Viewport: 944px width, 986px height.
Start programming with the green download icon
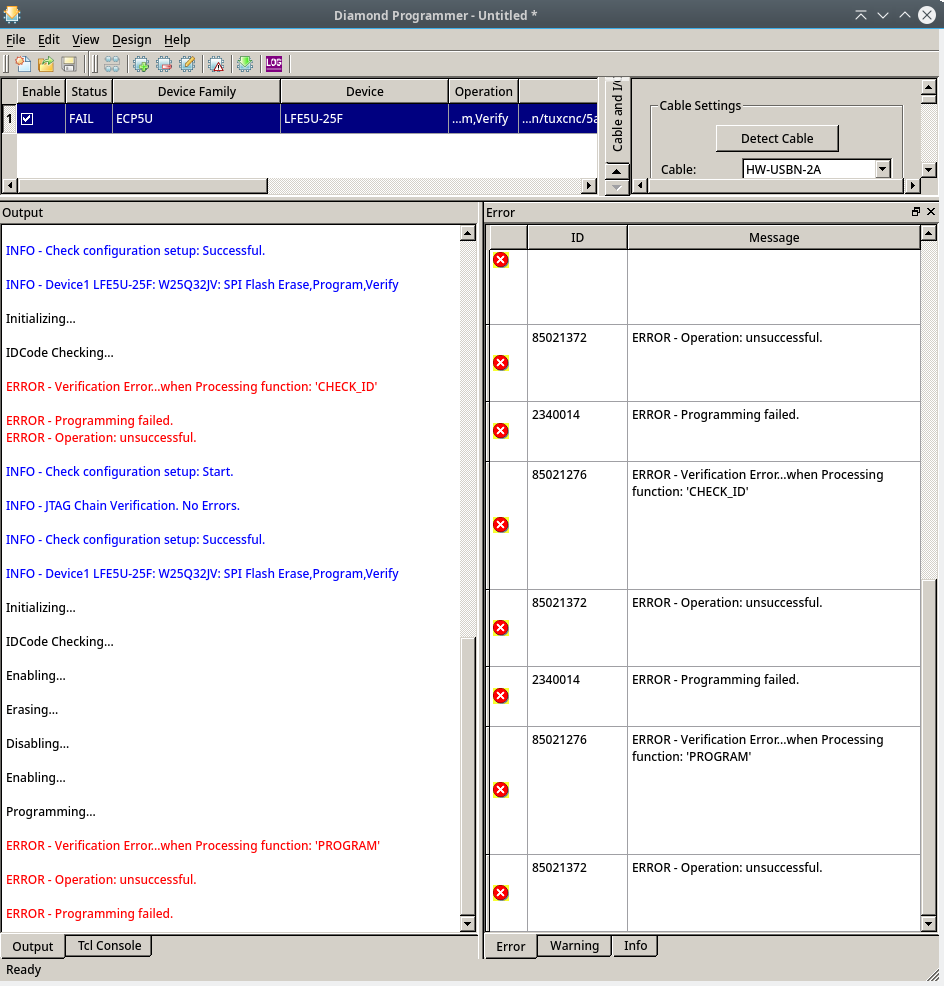point(245,64)
